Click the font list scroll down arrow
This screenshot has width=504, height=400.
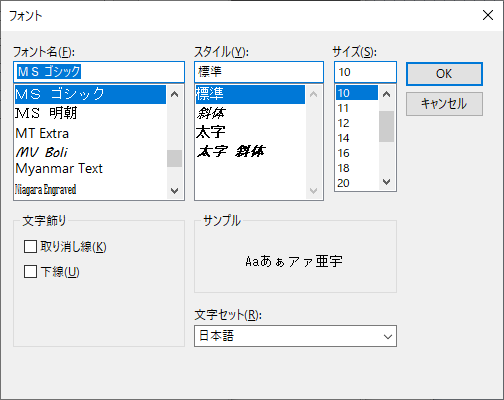tap(174, 191)
